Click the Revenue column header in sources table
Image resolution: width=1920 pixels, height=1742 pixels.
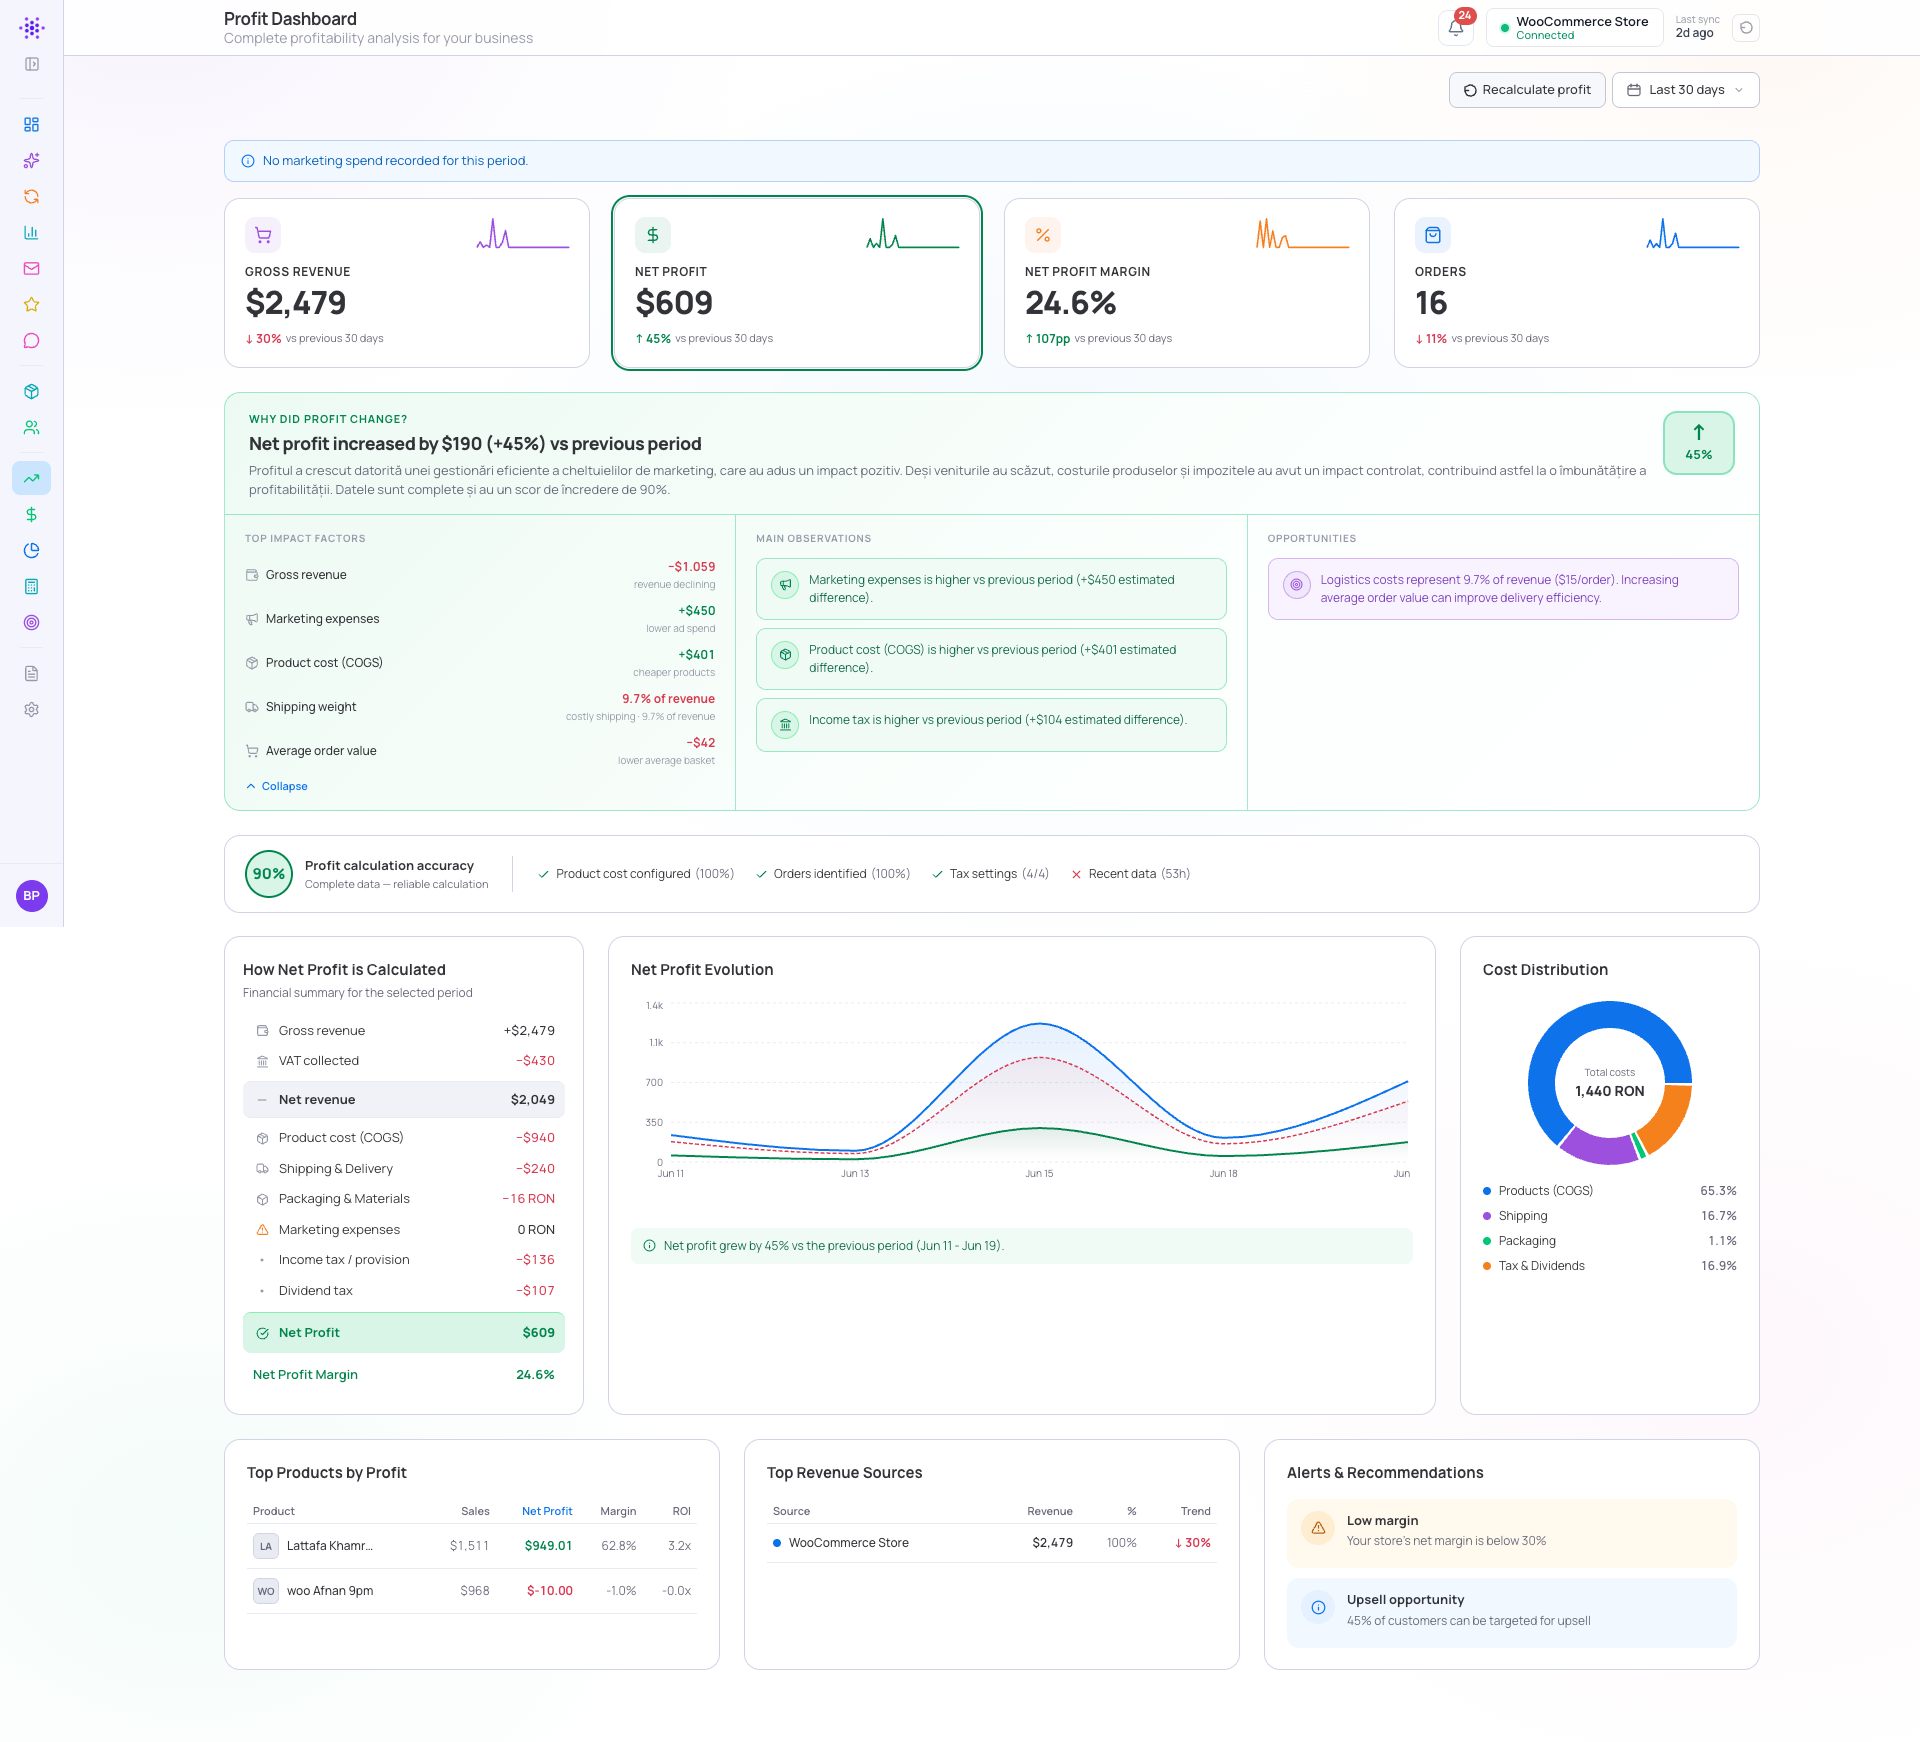1050,1511
